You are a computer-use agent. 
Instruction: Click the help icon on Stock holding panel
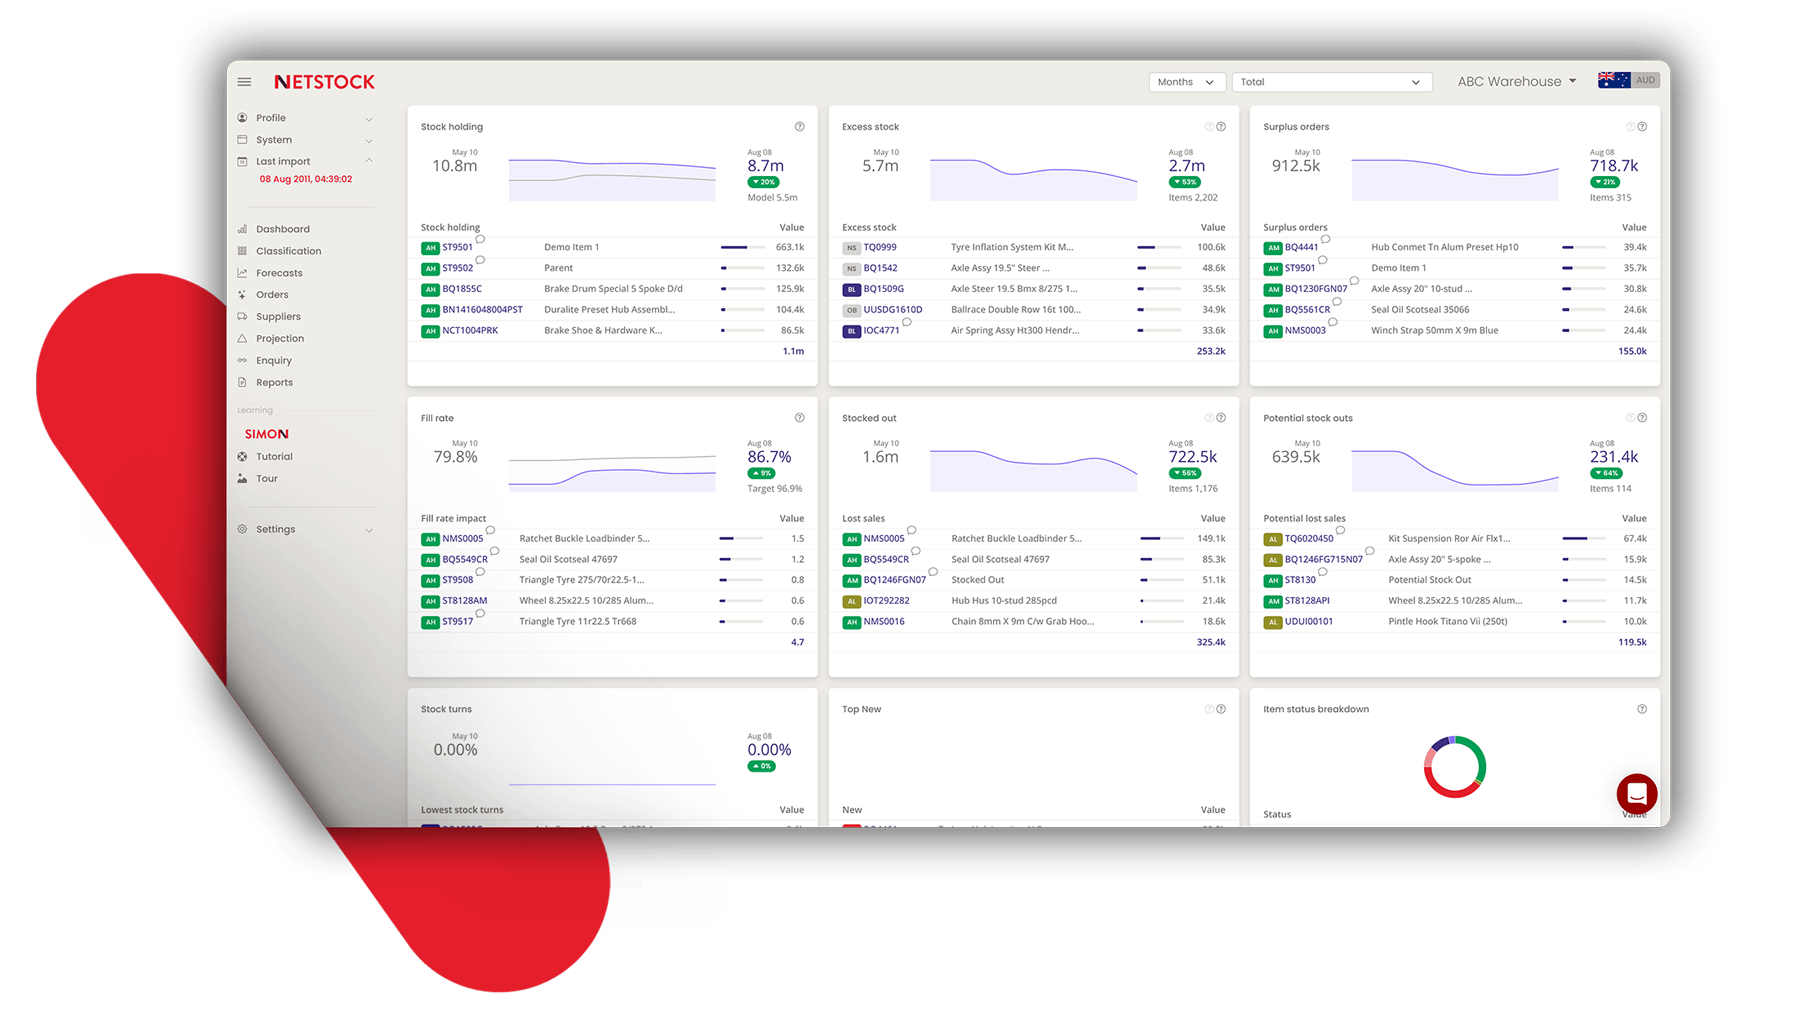coord(799,126)
